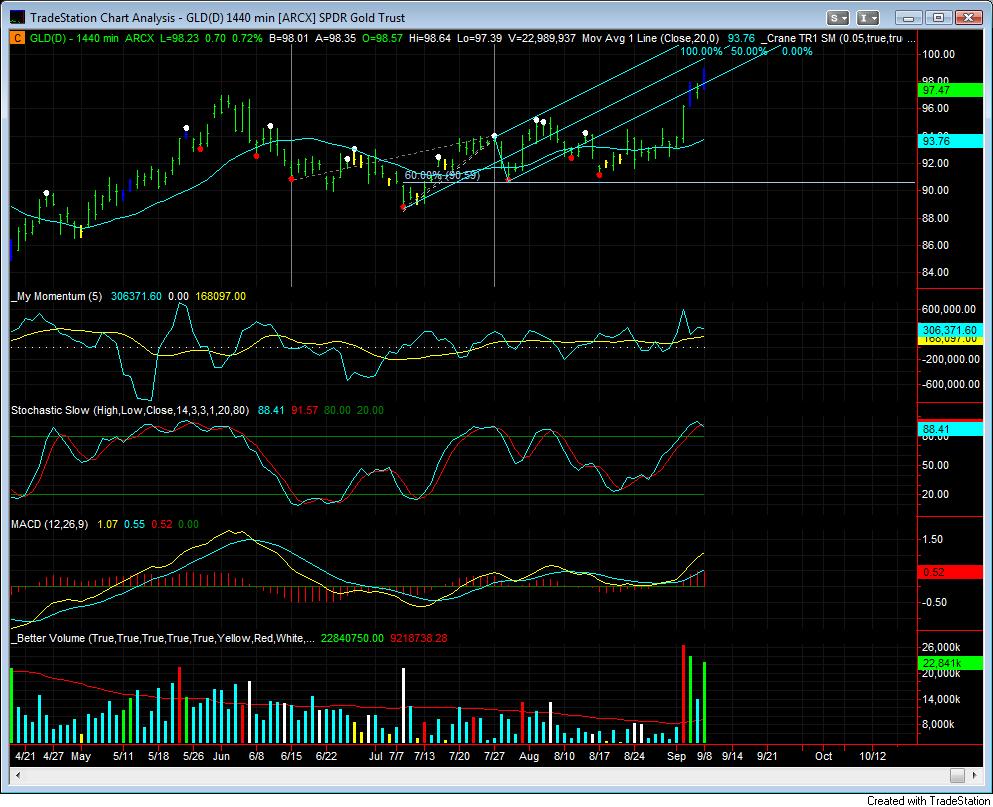The image size is (993, 807).
Task: Click the 9/8 date label
Action: tap(705, 756)
